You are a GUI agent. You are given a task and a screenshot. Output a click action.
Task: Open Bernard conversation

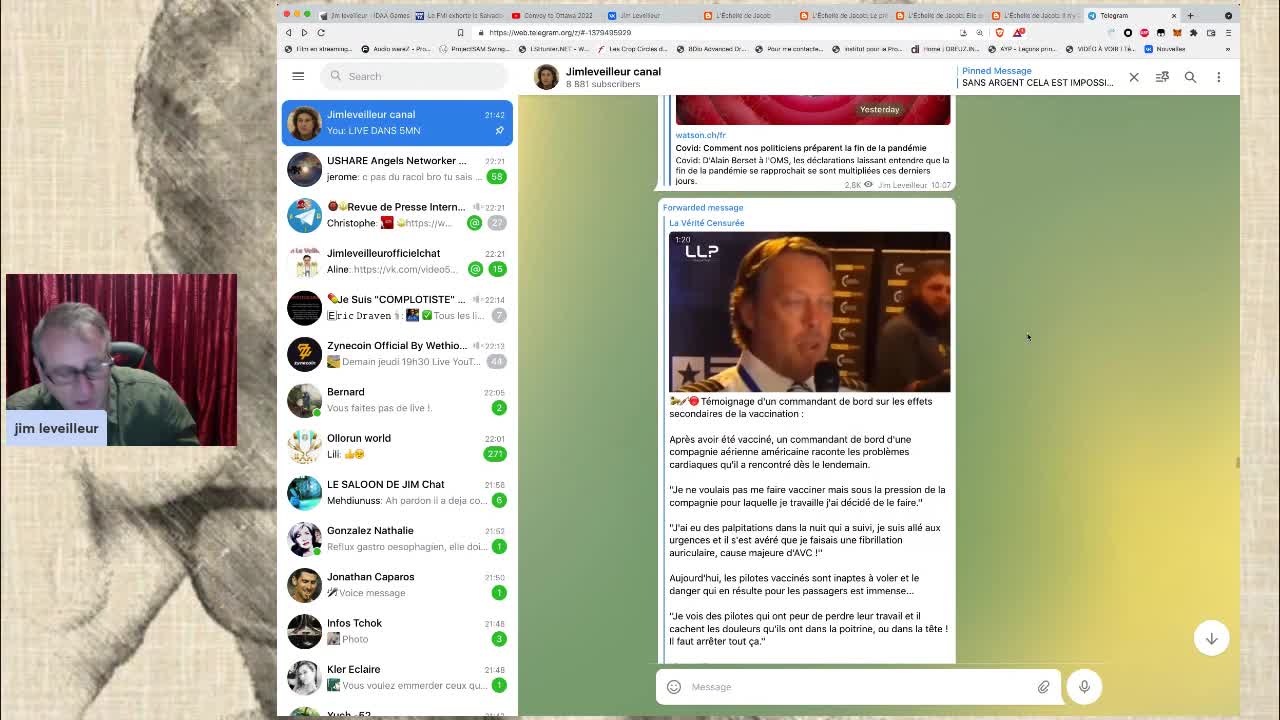(397, 399)
